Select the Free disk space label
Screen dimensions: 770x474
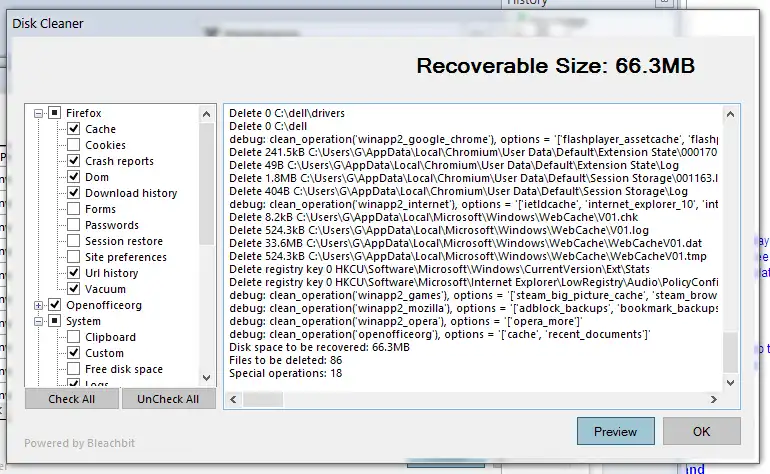[x=124, y=369]
